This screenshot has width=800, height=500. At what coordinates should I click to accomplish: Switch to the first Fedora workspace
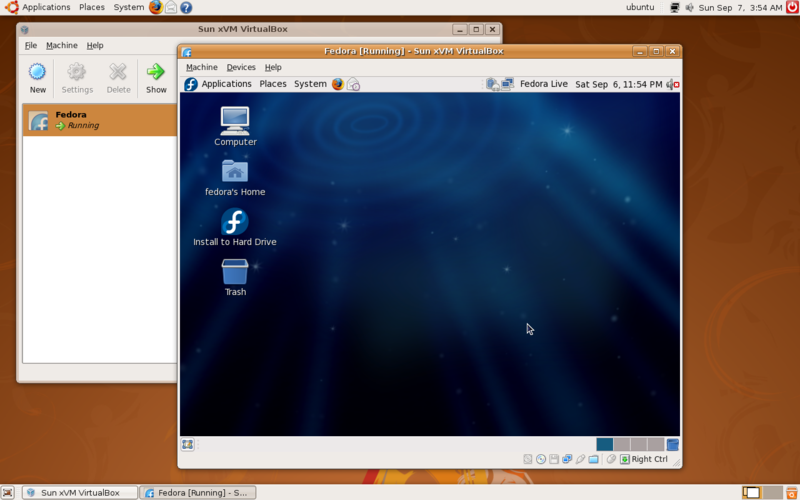(x=605, y=444)
